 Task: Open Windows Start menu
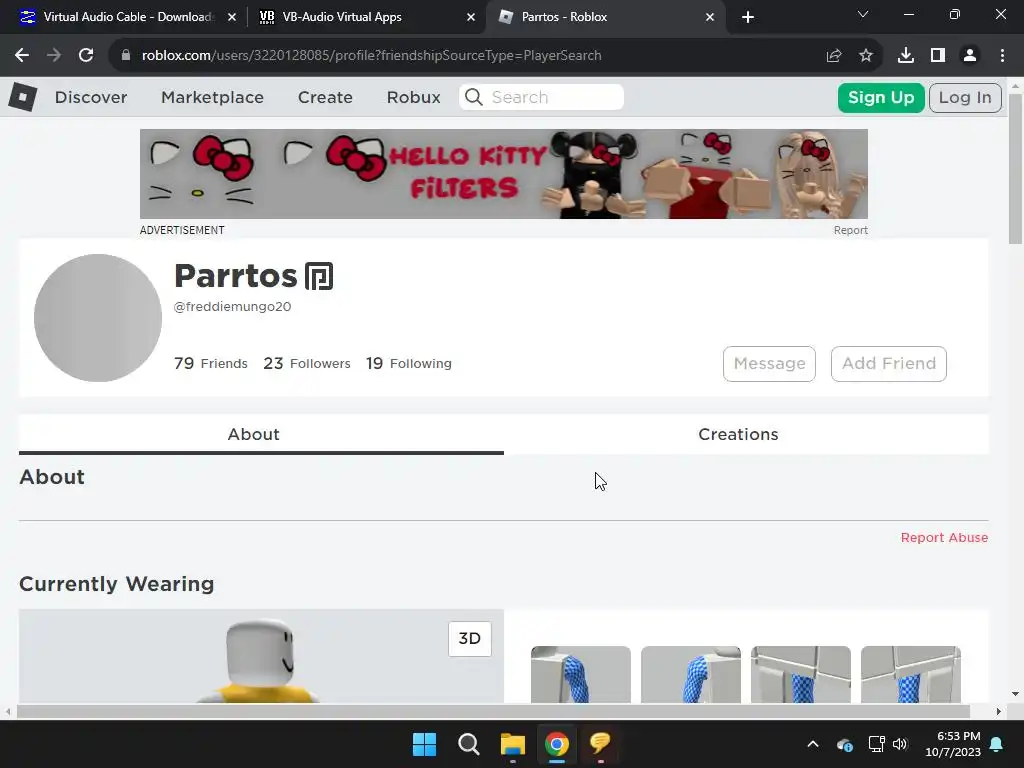coord(424,744)
